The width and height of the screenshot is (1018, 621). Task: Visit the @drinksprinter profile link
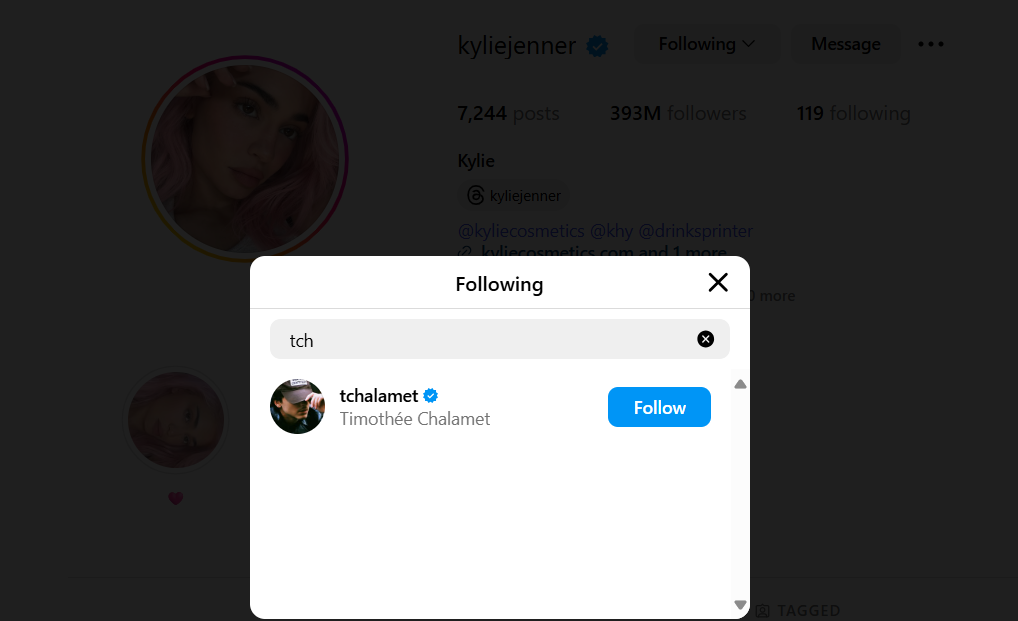(x=695, y=231)
